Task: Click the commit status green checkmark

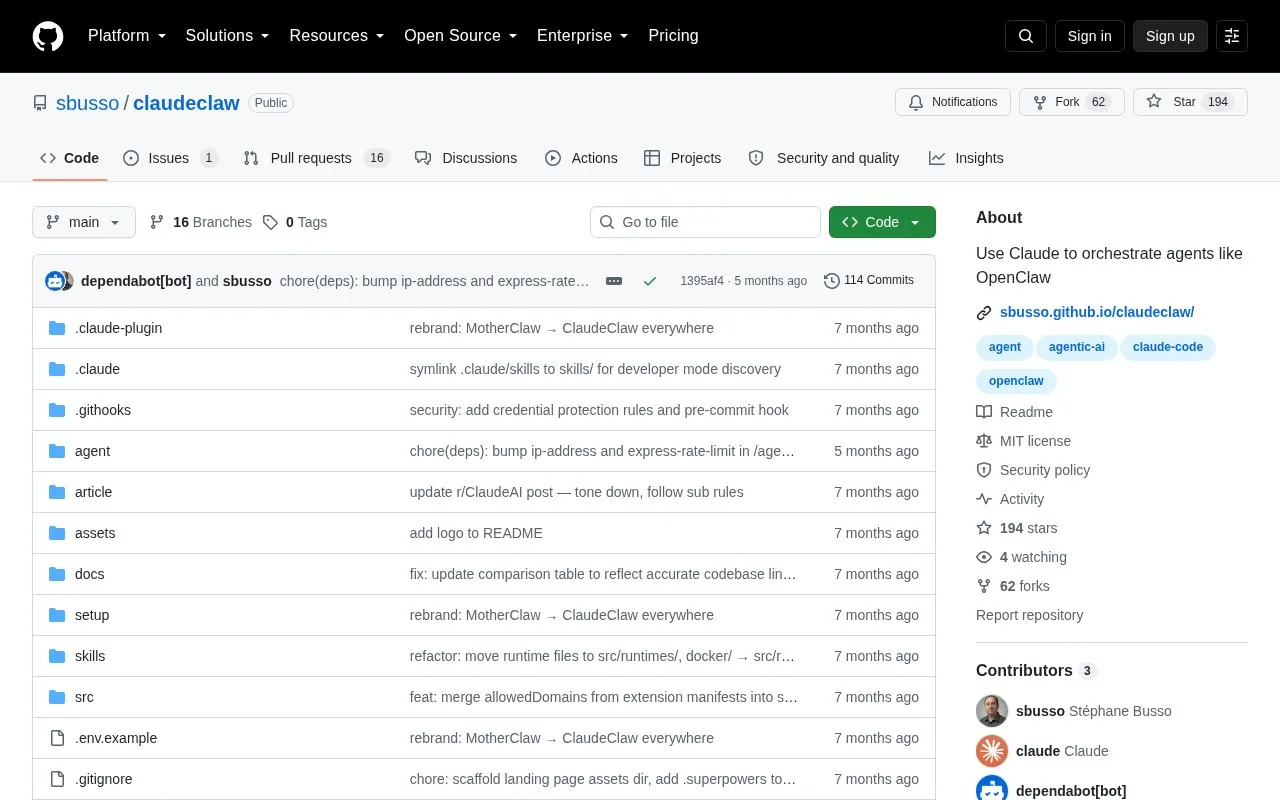Action: click(x=650, y=281)
